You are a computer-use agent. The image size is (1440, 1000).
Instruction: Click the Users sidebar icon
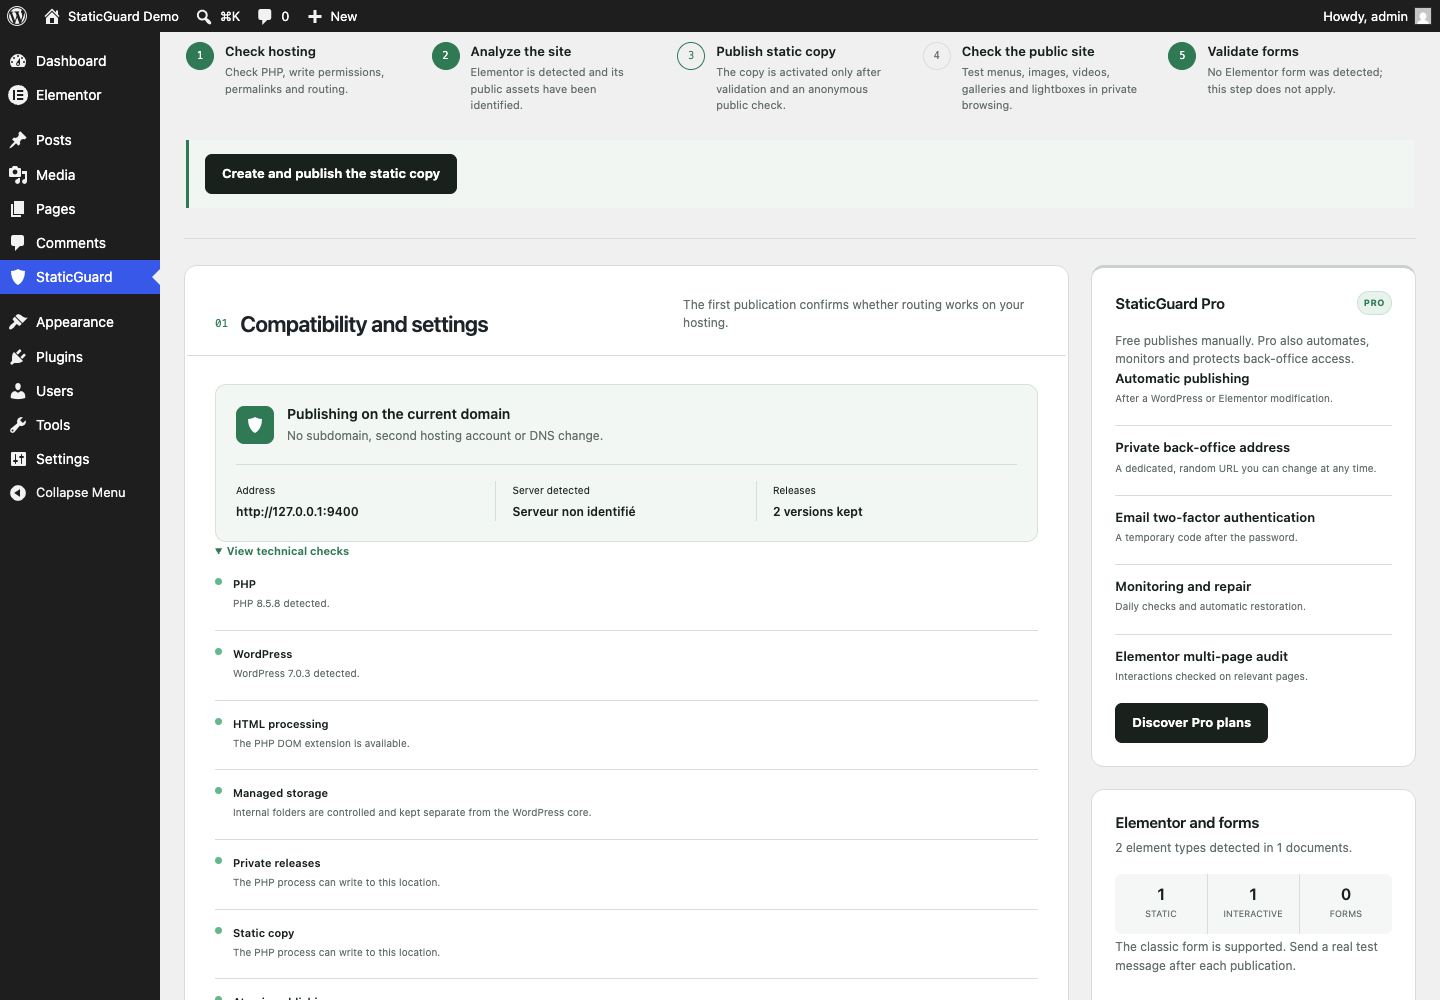coord(18,391)
